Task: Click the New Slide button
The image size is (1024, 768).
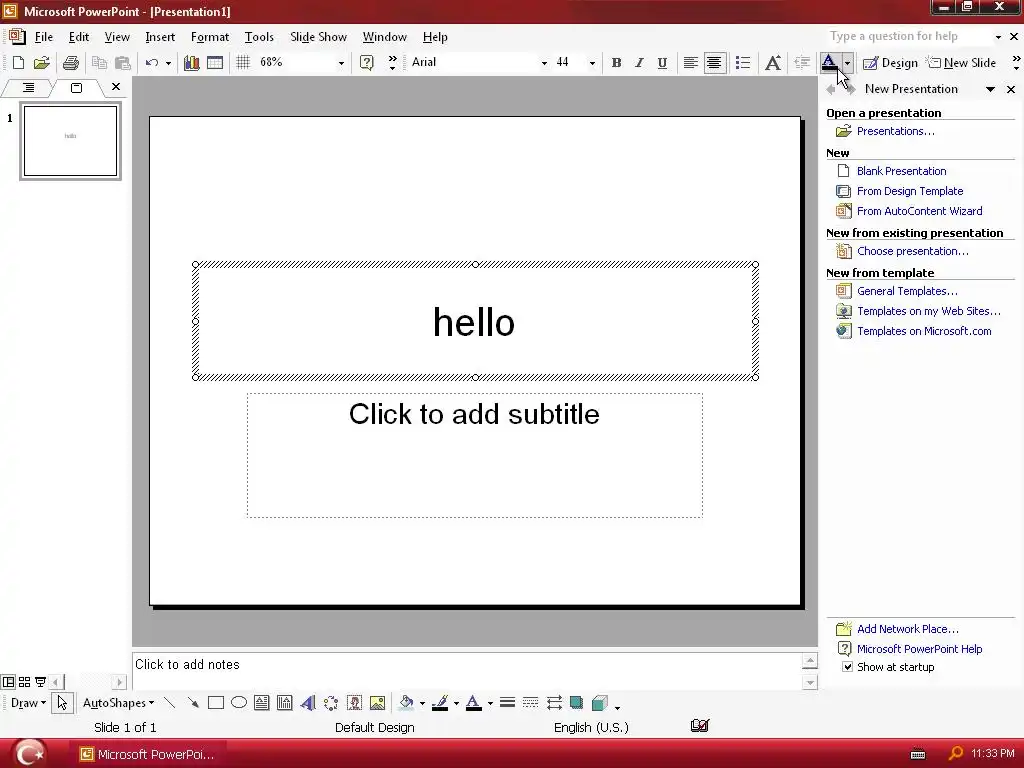Action: 961,63
